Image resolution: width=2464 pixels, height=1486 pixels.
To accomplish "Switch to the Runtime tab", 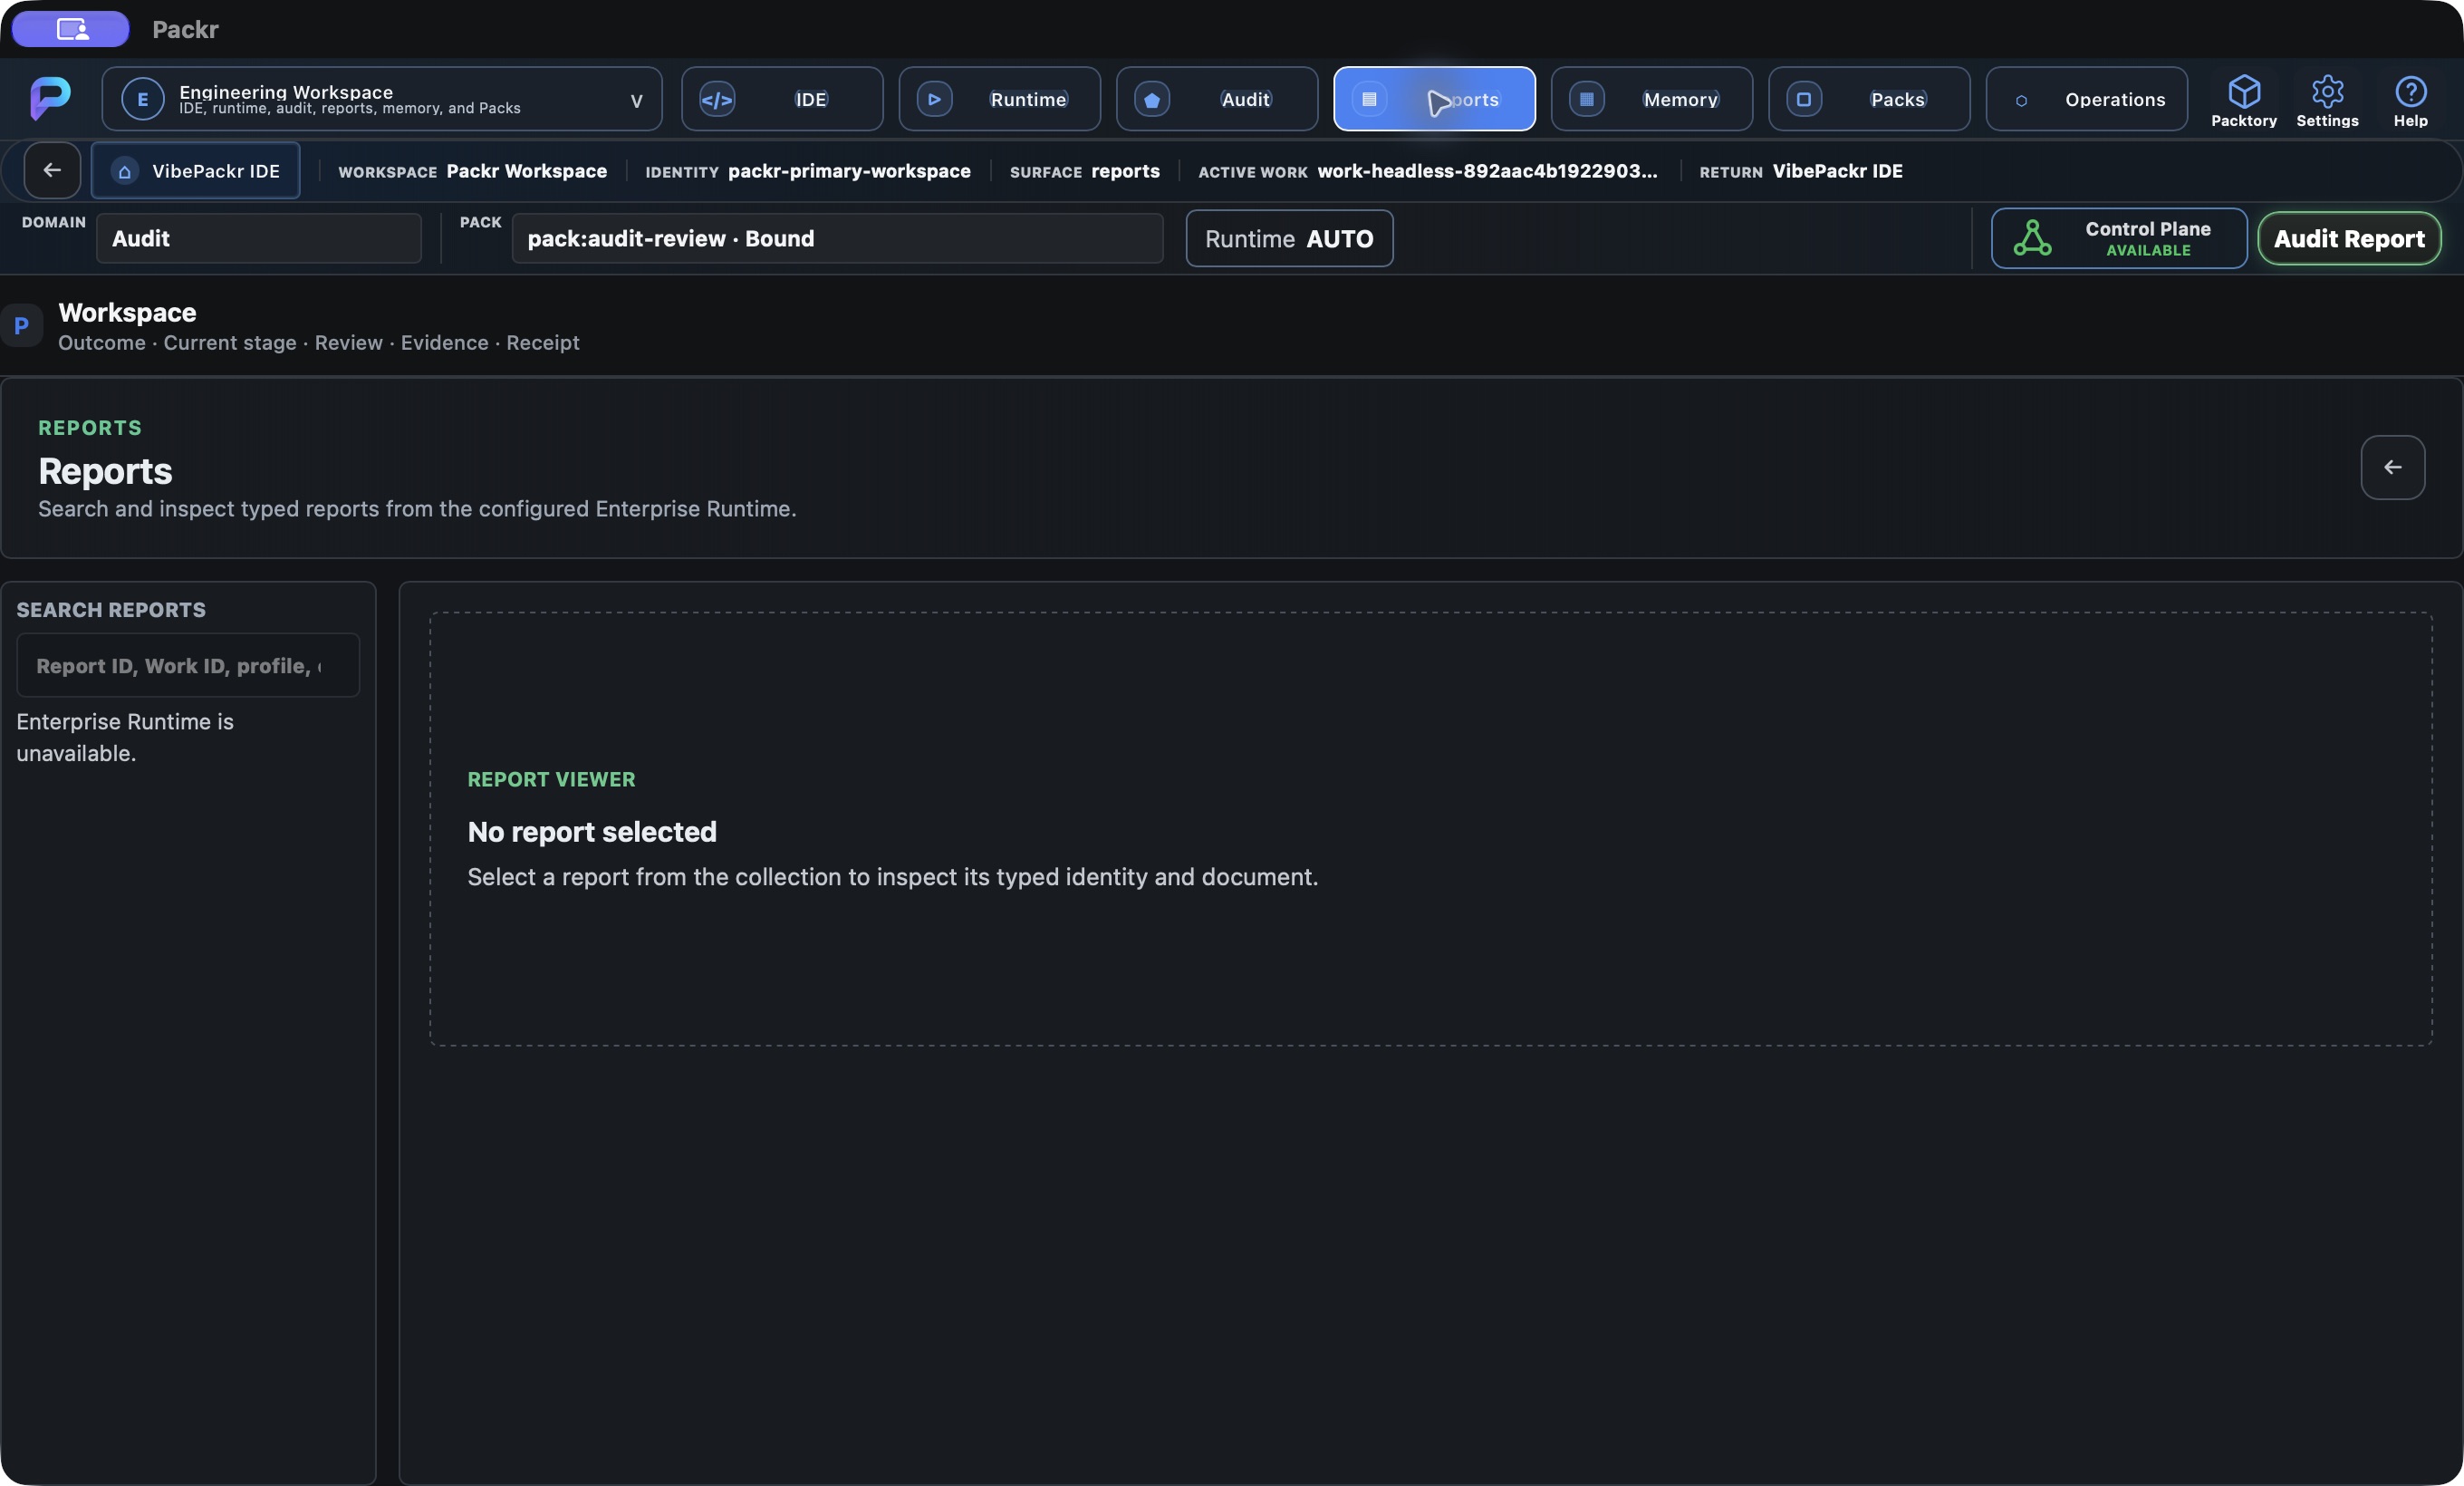I will [999, 99].
